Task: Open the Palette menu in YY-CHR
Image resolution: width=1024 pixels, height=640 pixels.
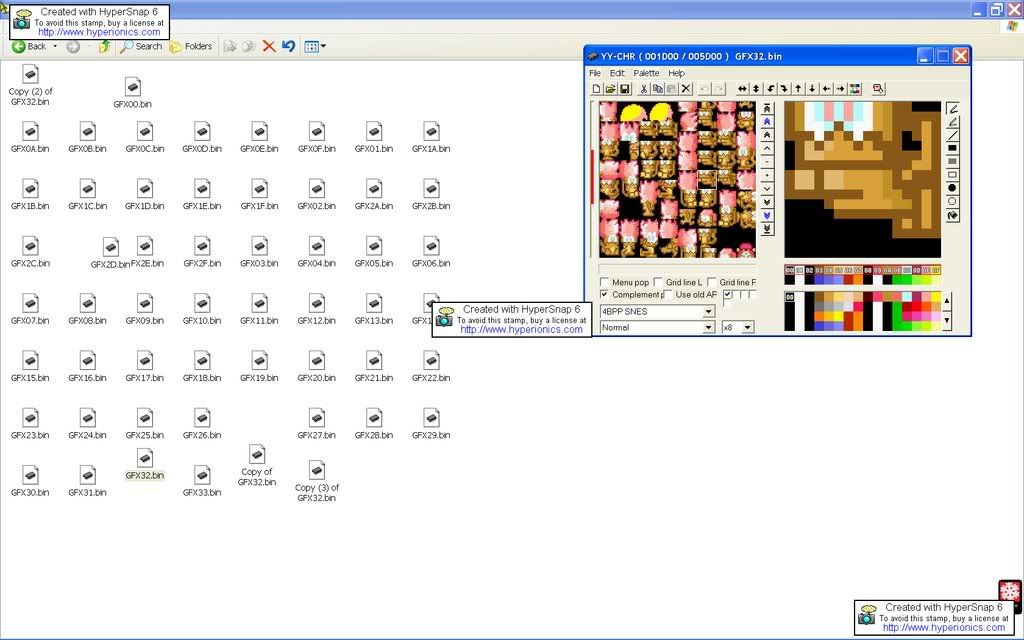Action: [x=647, y=73]
